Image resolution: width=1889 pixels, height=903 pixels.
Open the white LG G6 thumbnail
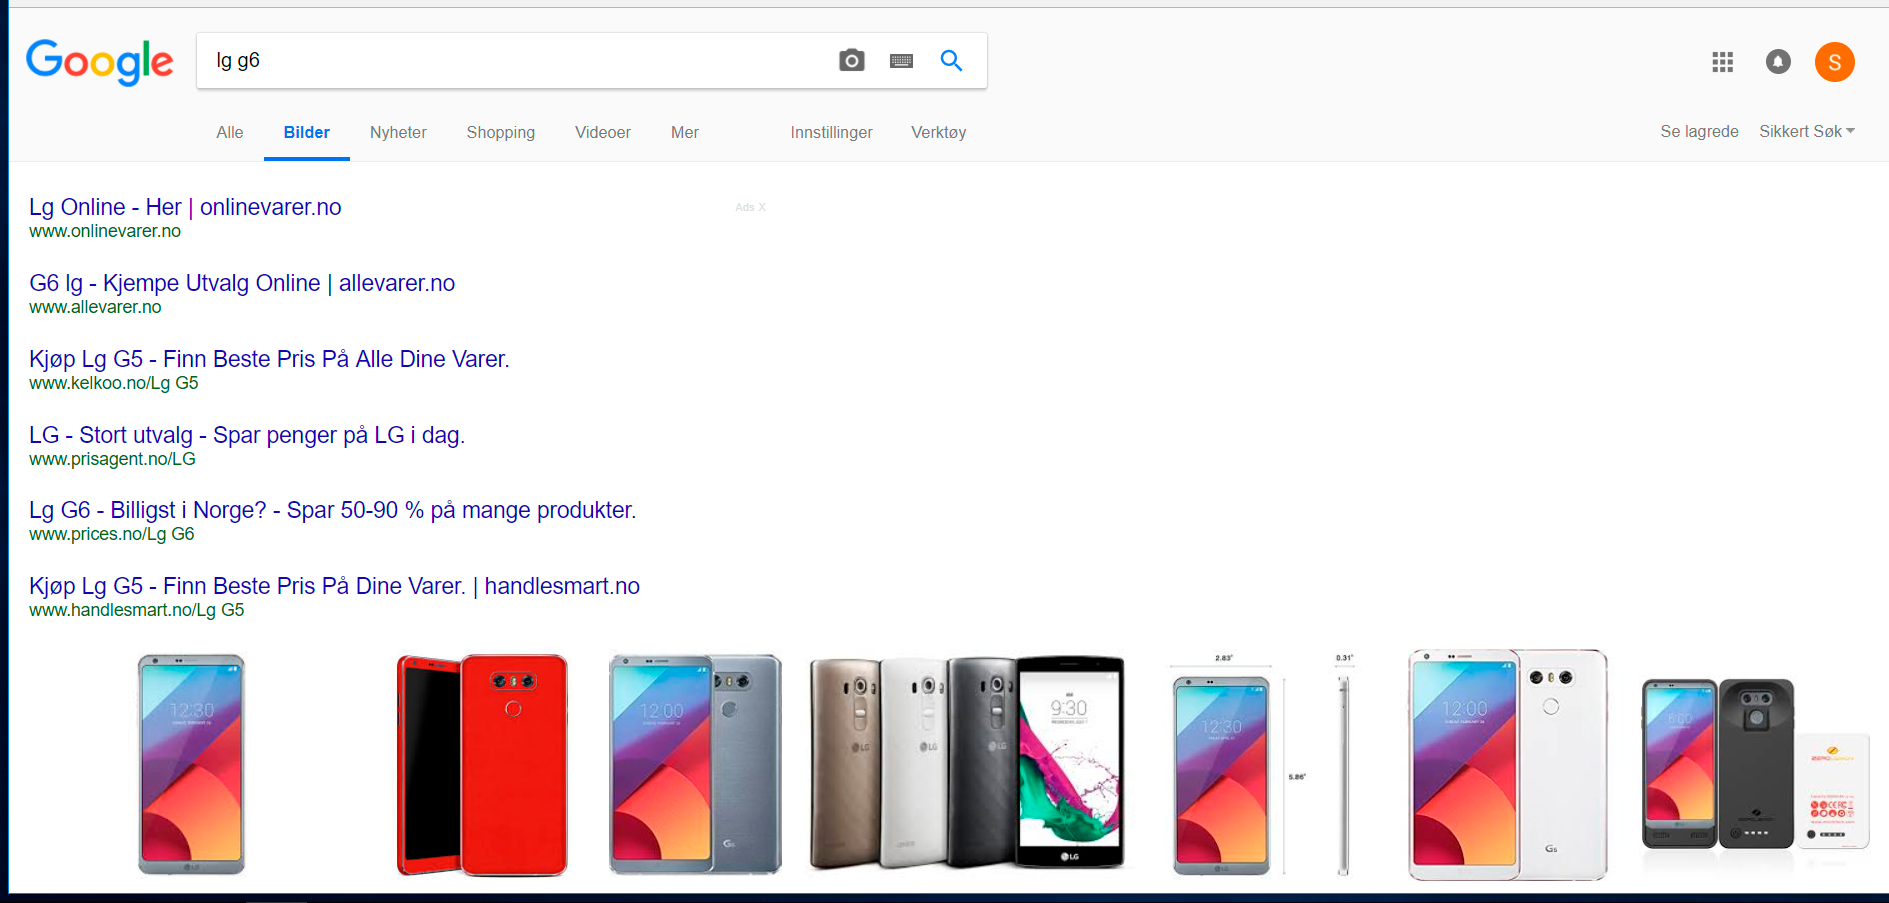(1508, 765)
